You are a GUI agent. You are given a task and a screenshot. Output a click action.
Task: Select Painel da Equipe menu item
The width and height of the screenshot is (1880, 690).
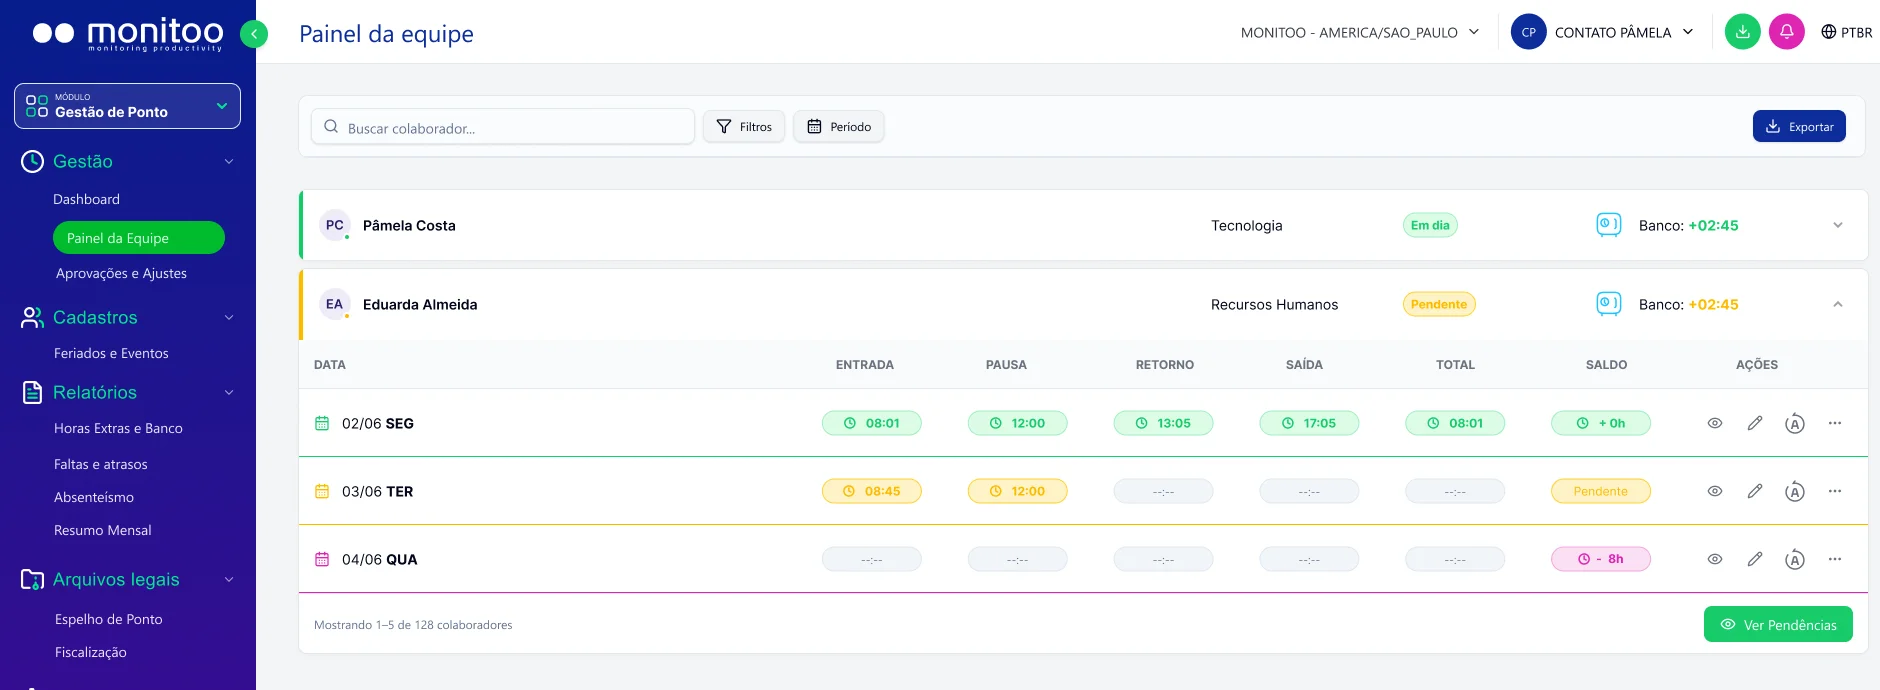coord(139,238)
